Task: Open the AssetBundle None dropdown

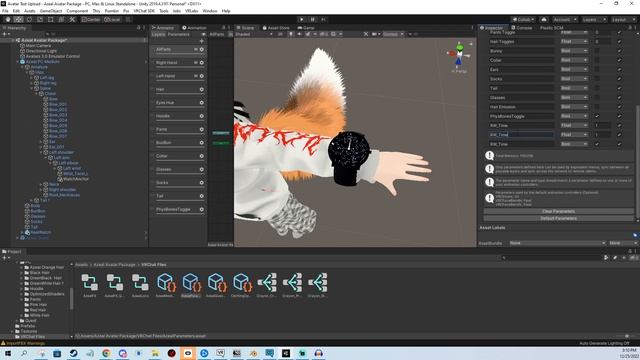Action: [x=557, y=243]
